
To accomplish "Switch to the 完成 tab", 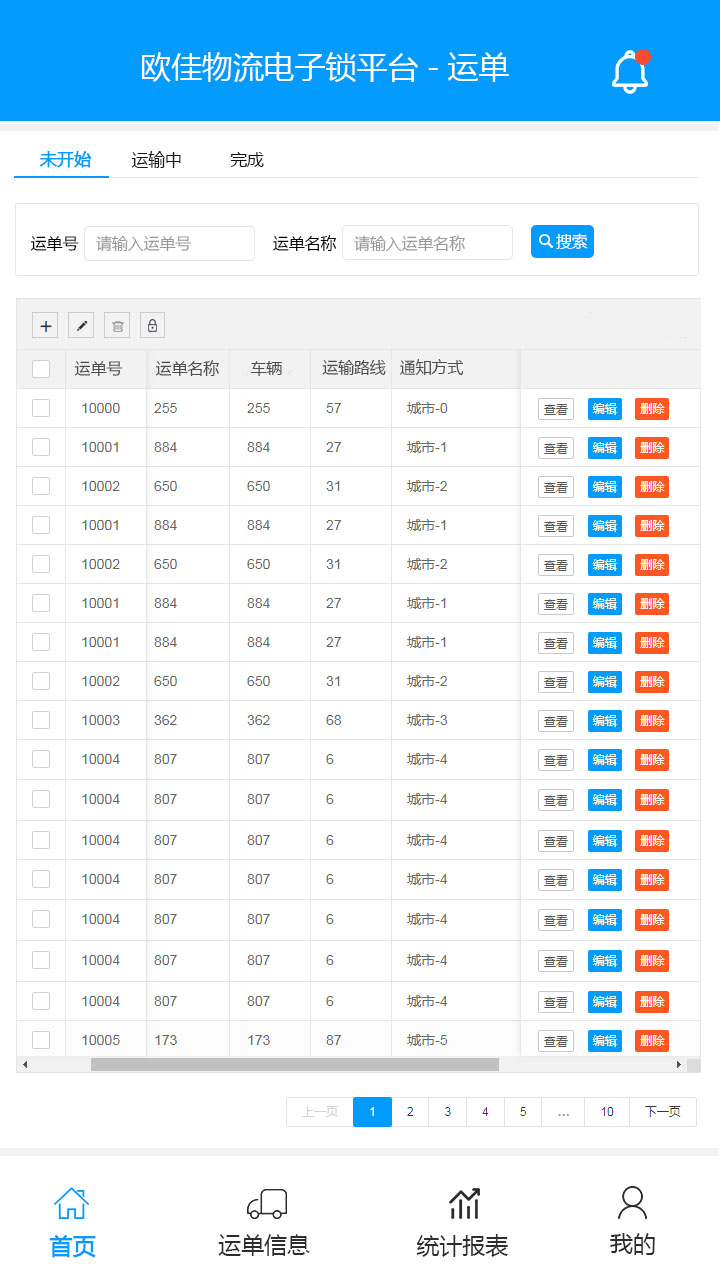I will coord(246,160).
